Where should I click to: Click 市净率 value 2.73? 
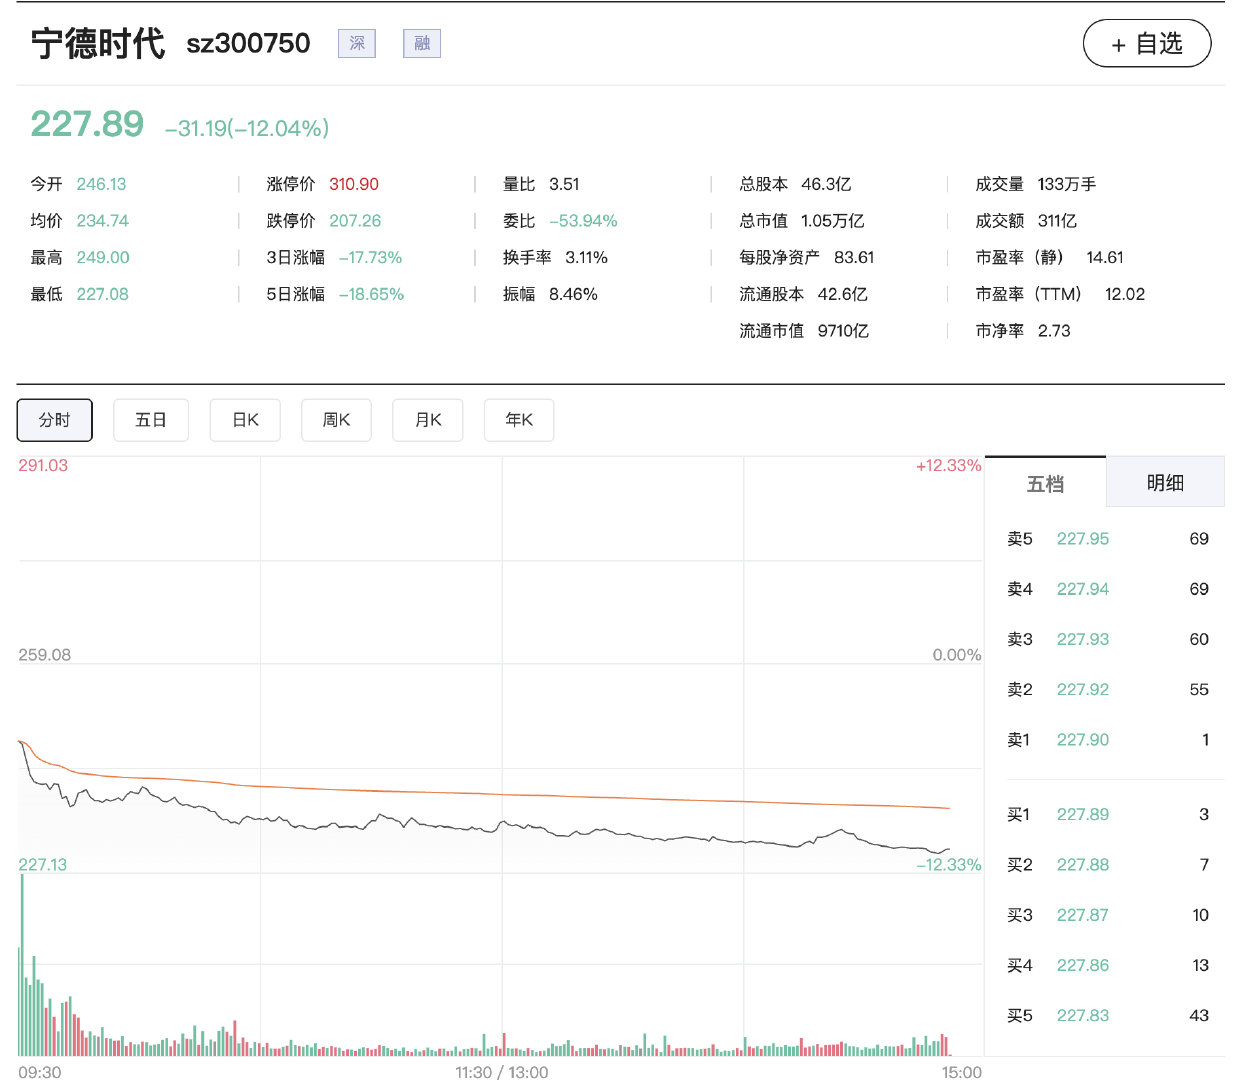1054,331
